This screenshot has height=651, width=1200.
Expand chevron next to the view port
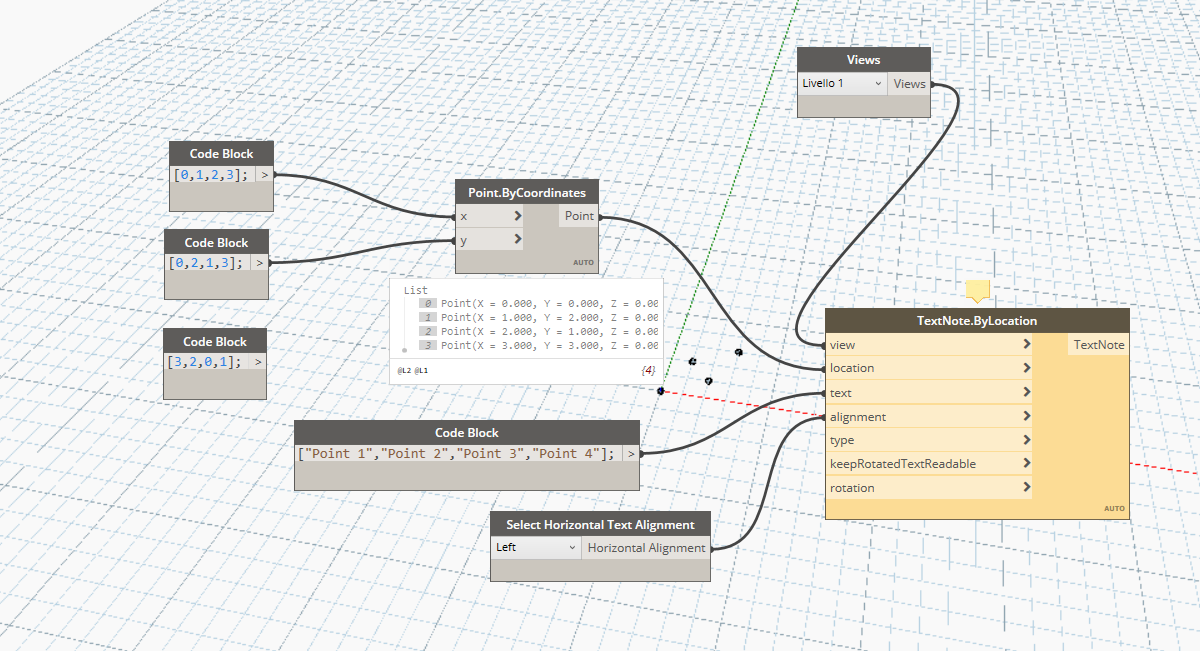(1026, 344)
